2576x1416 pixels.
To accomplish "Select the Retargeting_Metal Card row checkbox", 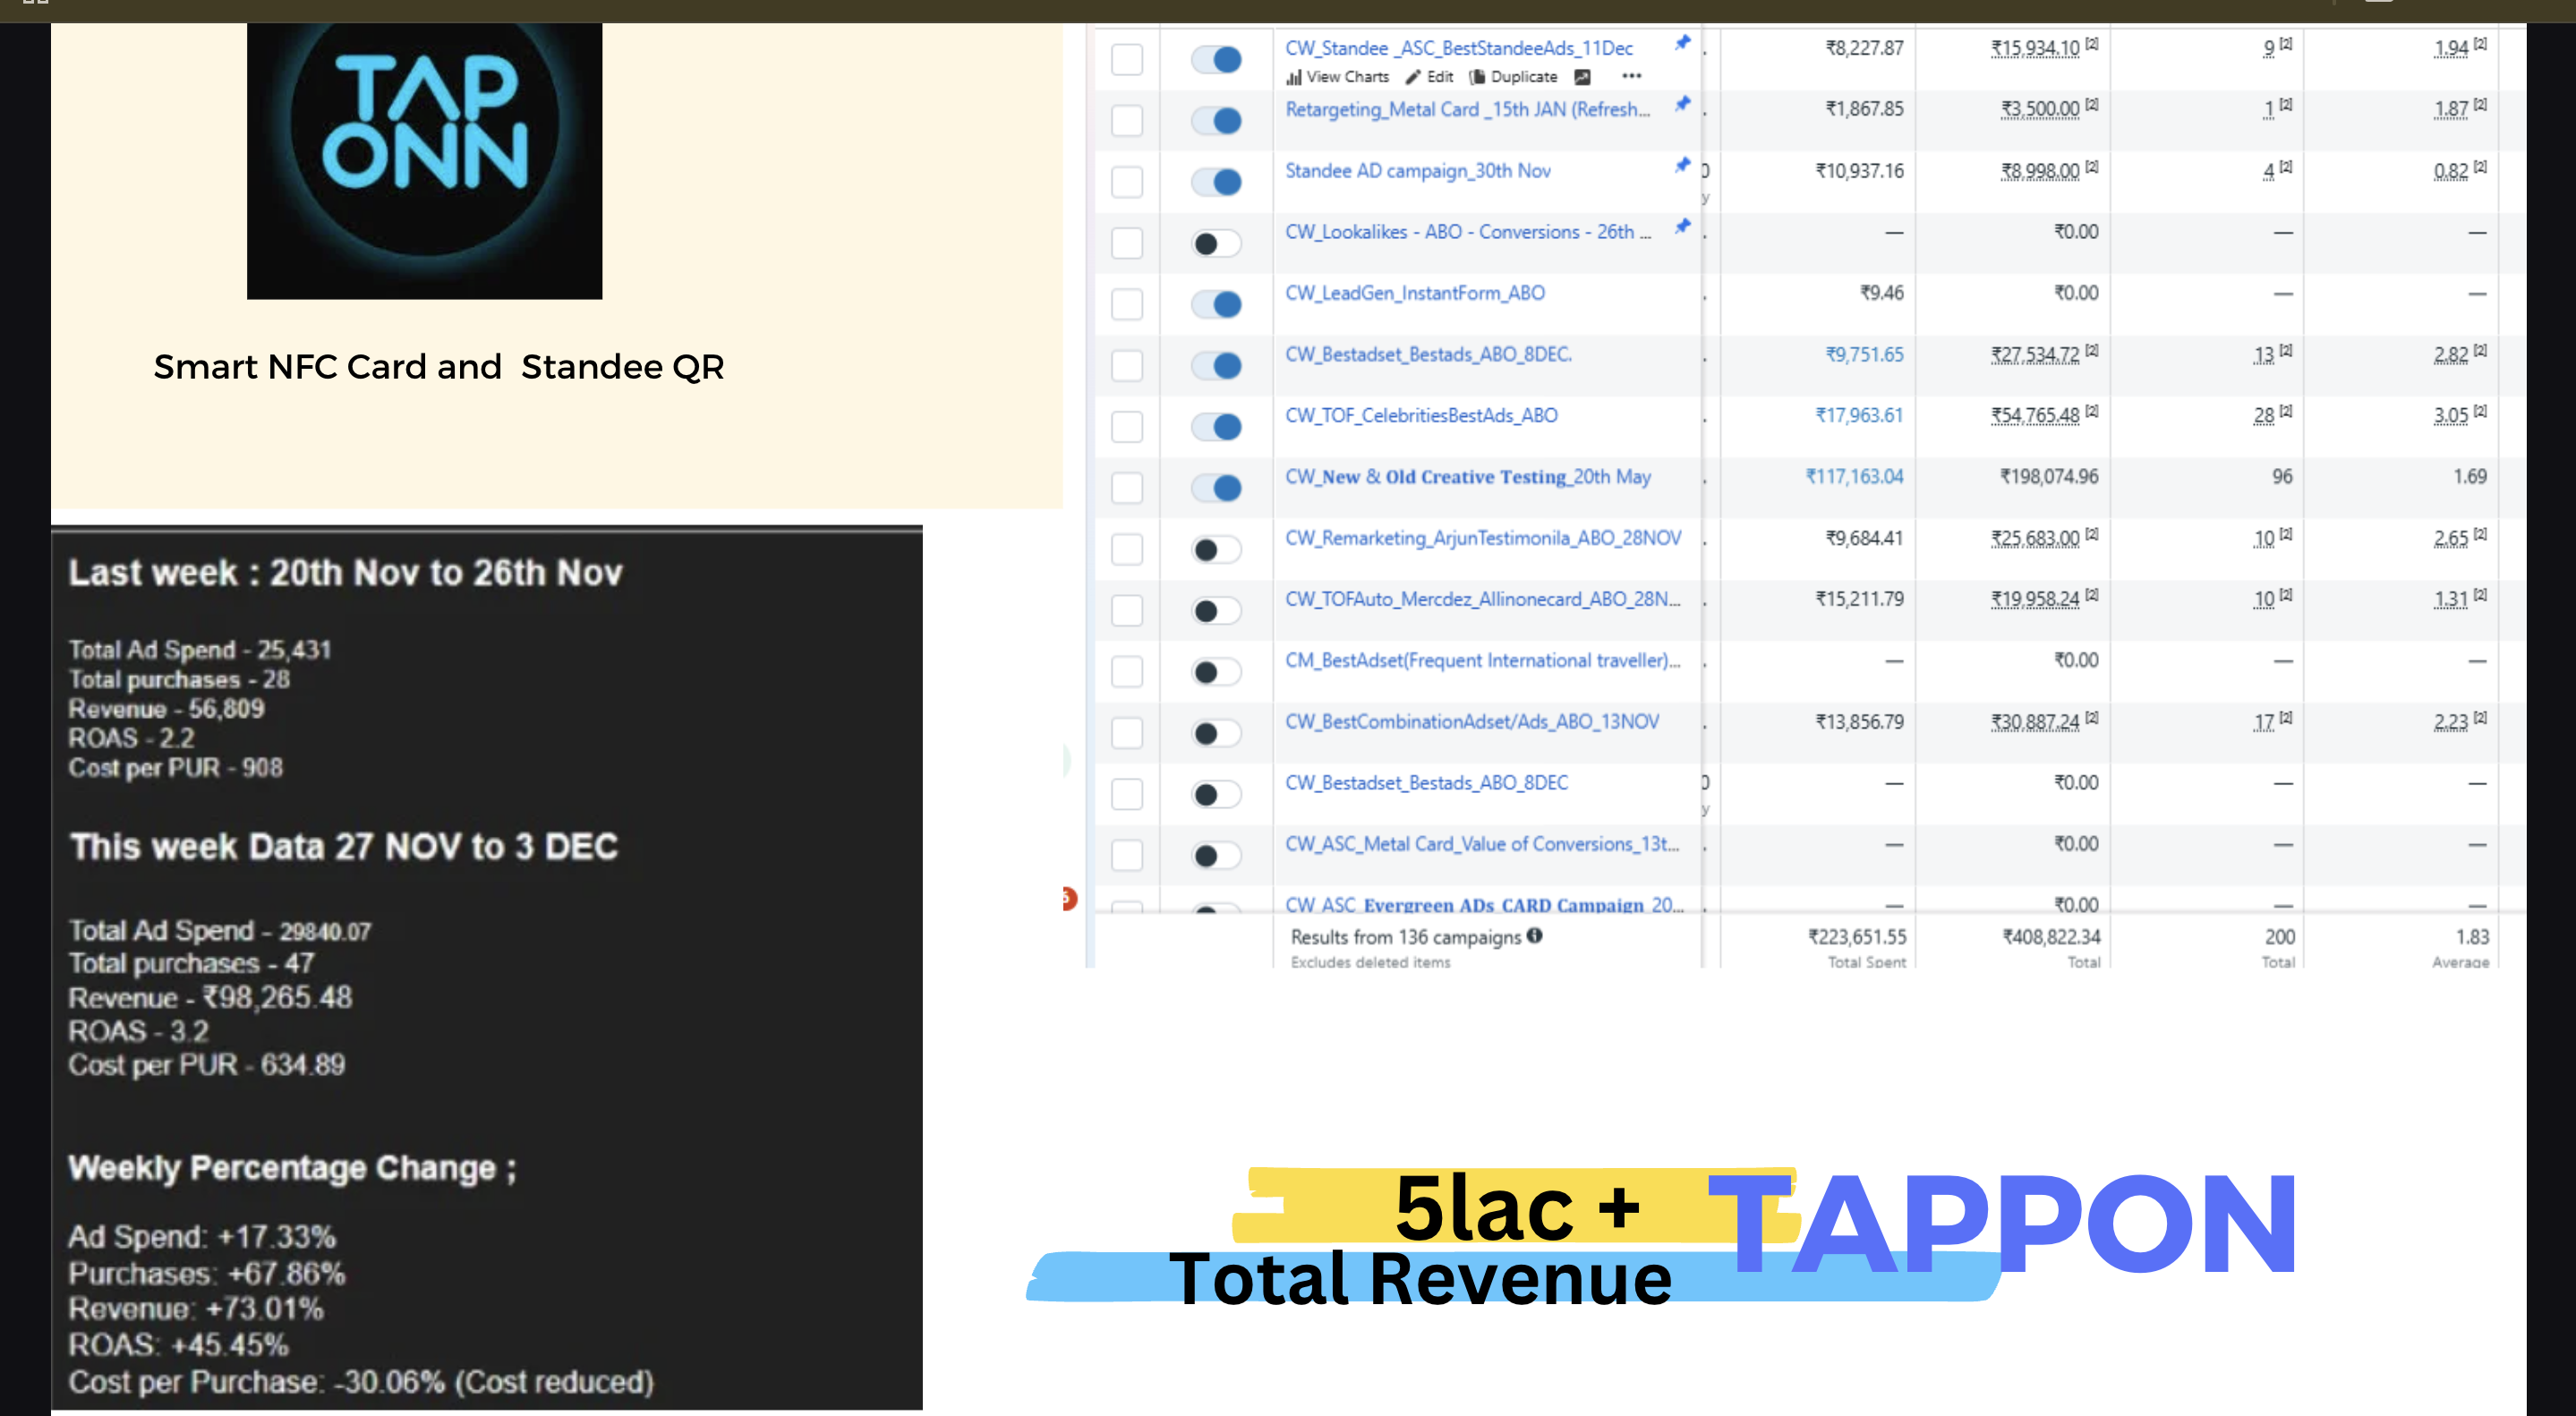I will tap(1127, 120).
